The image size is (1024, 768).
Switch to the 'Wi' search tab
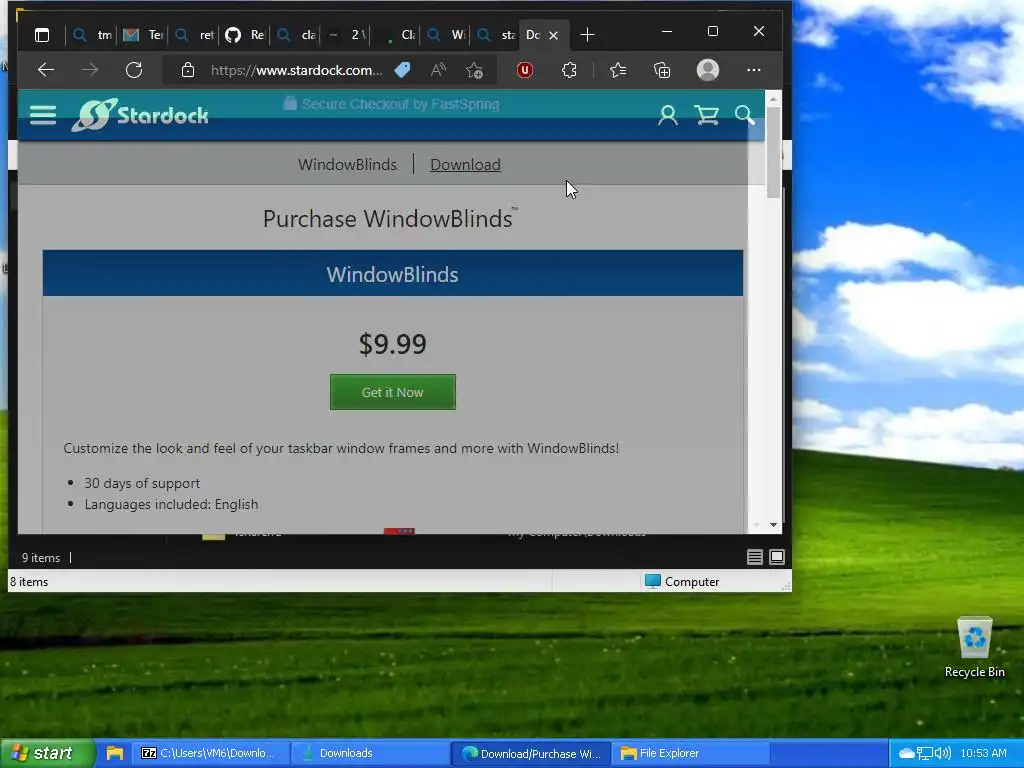(x=446, y=35)
